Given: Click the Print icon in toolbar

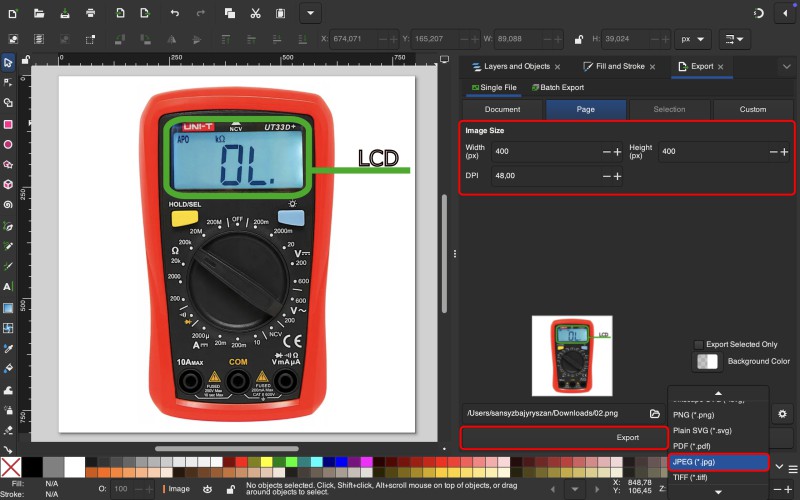Looking at the screenshot, I should click(x=91, y=13).
